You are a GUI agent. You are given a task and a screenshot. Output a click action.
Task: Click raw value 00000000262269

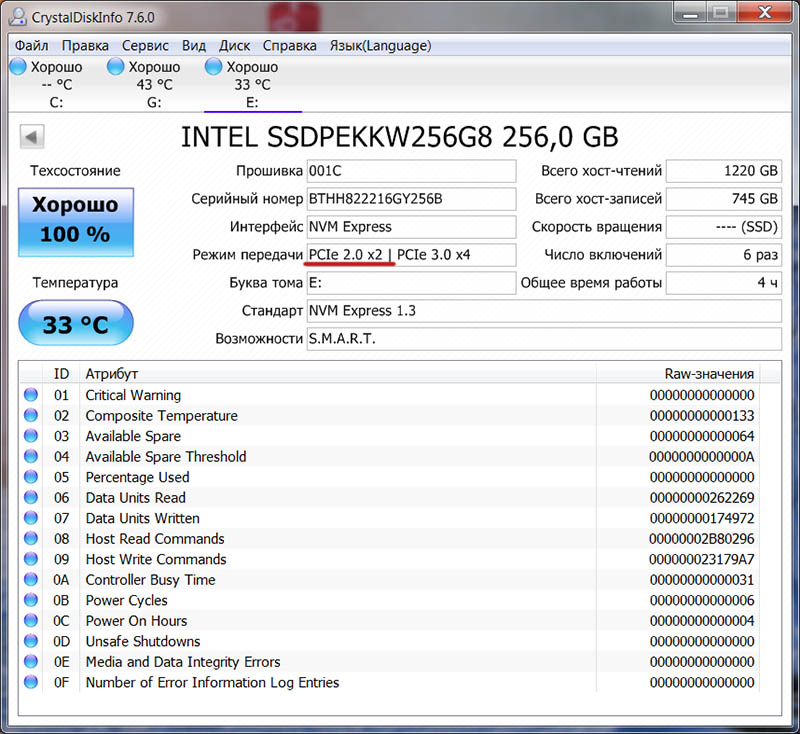click(x=702, y=498)
